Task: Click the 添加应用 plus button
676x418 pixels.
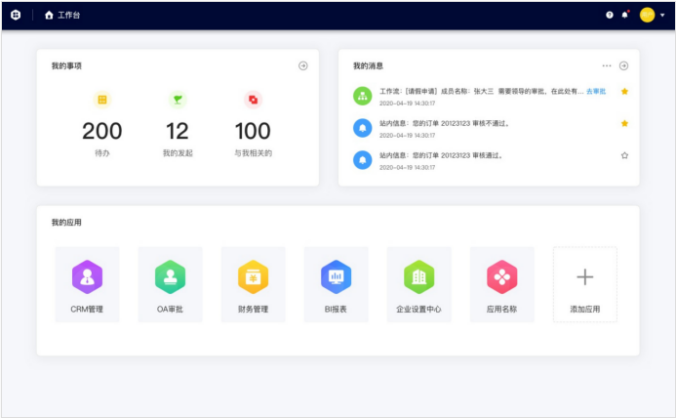Action: click(x=585, y=284)
